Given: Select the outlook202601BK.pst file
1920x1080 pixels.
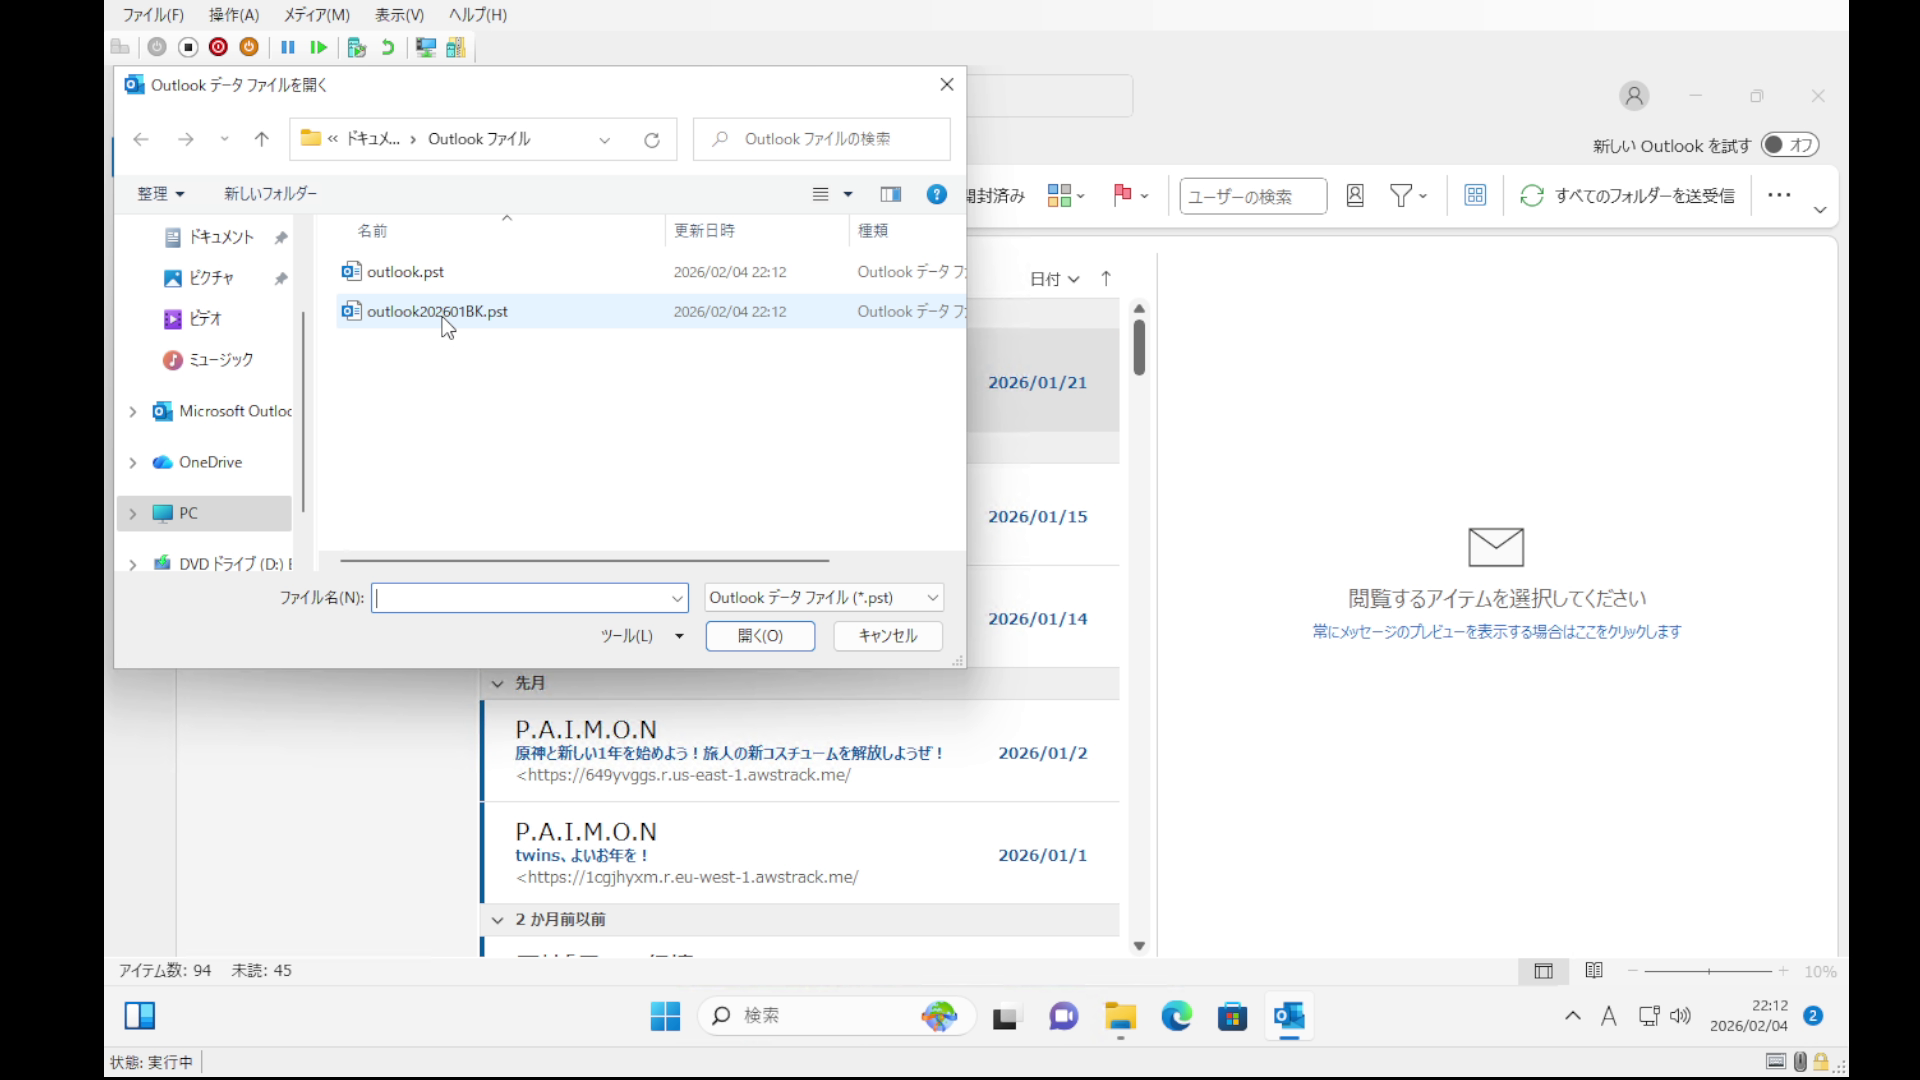Looking at the screenshot, I should click(437, 312).
